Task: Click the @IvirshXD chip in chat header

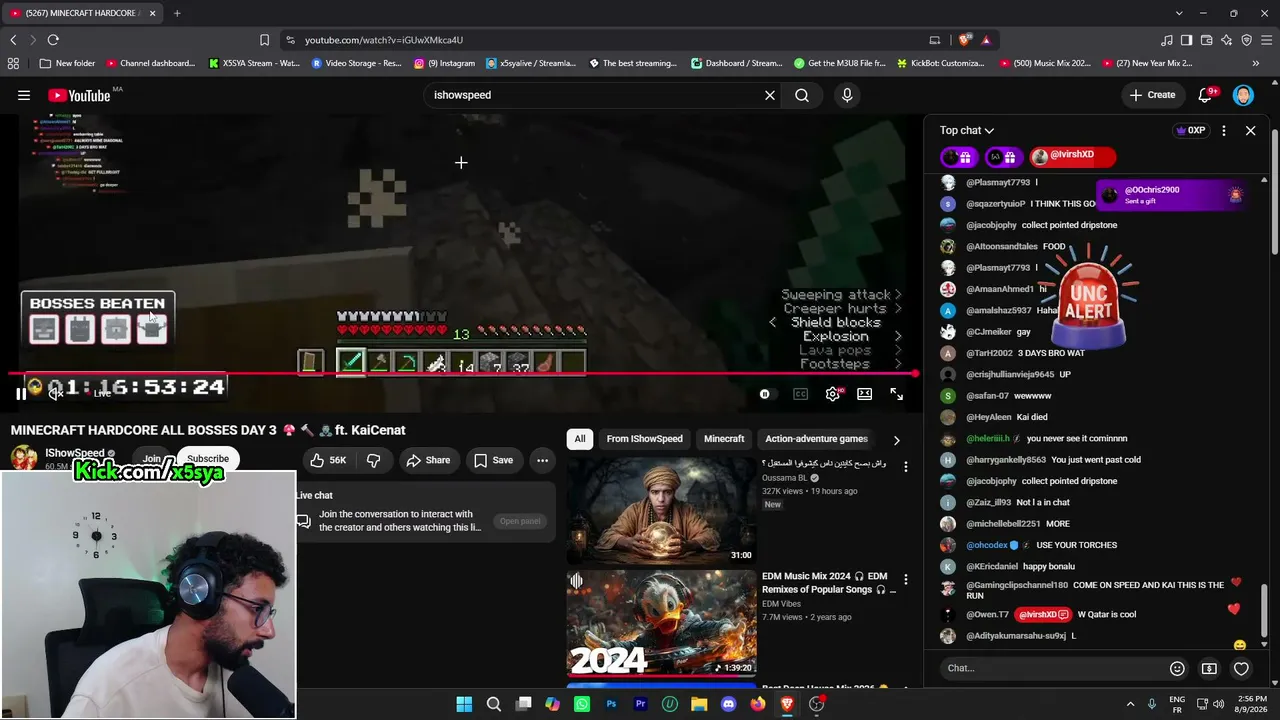Action: tap(1071, 156)
